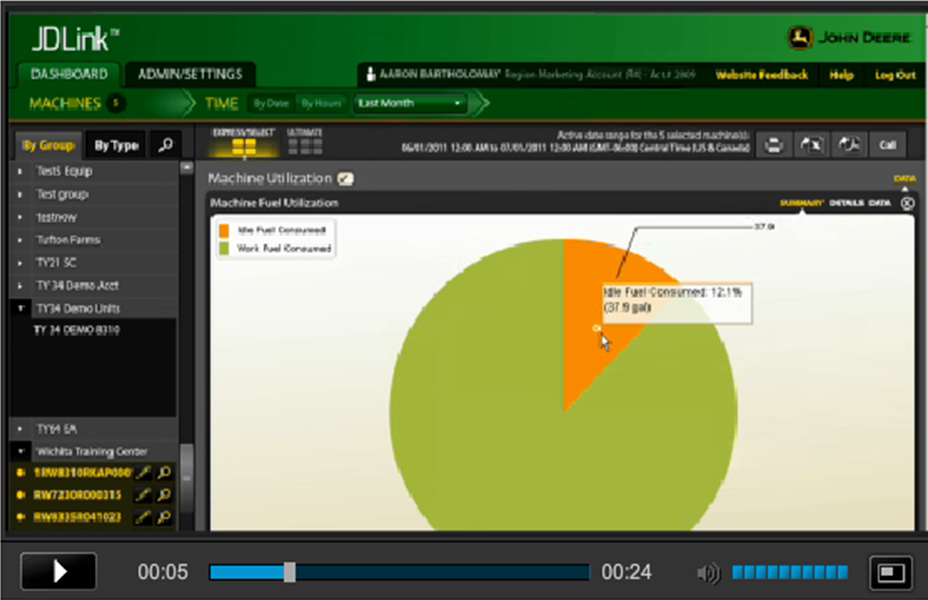Viewport: 928px width, 600px height.
Task: Click the magnifier icon for RW8335R041023
Action: coord(165,517)
